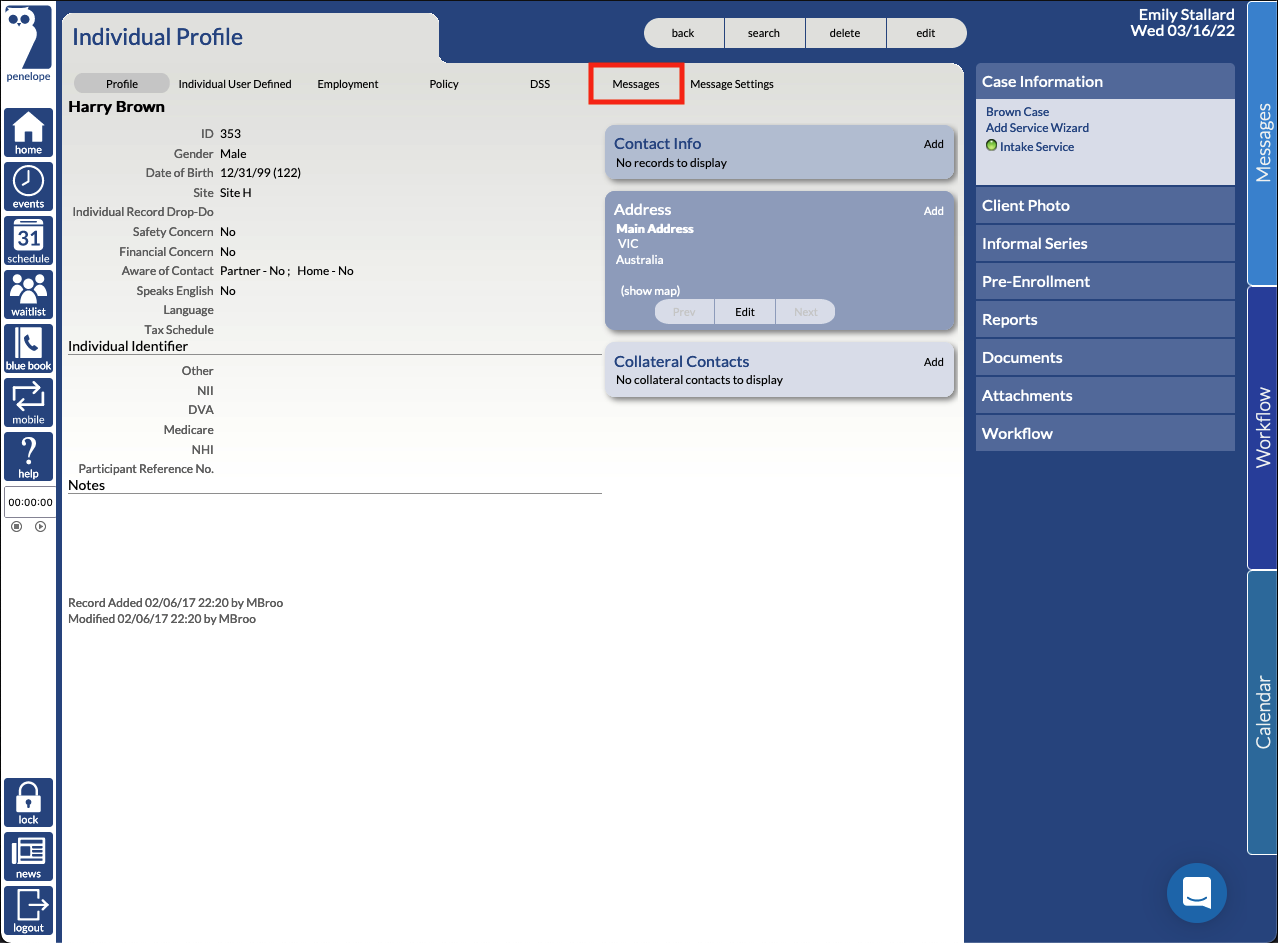Click the Aware of Contact value text
The image size is (1278, 943).
[286, 271]
